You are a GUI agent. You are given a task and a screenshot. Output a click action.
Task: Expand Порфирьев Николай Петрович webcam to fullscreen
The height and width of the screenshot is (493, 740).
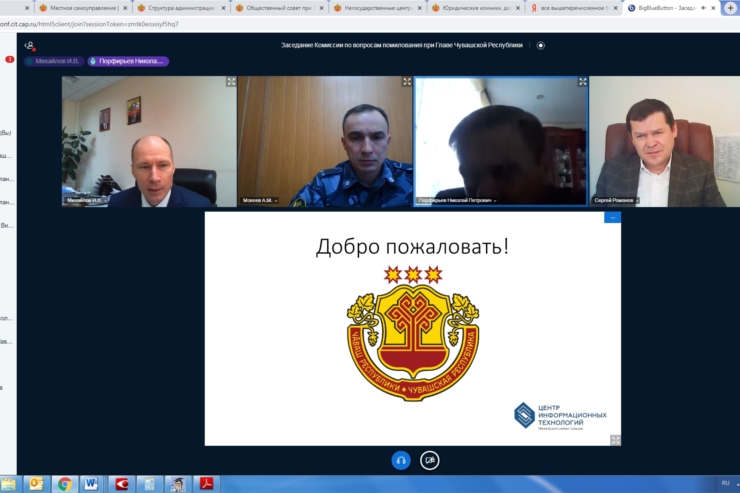coord(583,82)
